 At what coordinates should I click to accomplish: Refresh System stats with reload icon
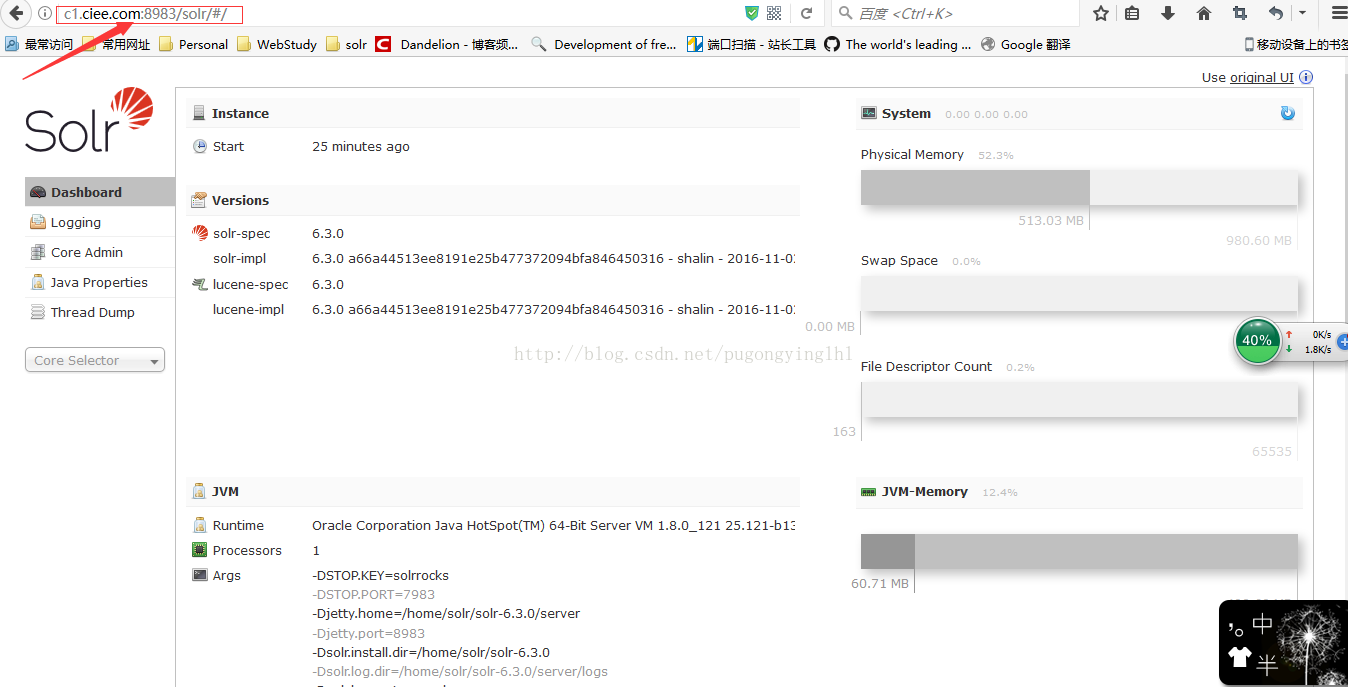(1287, 113)
